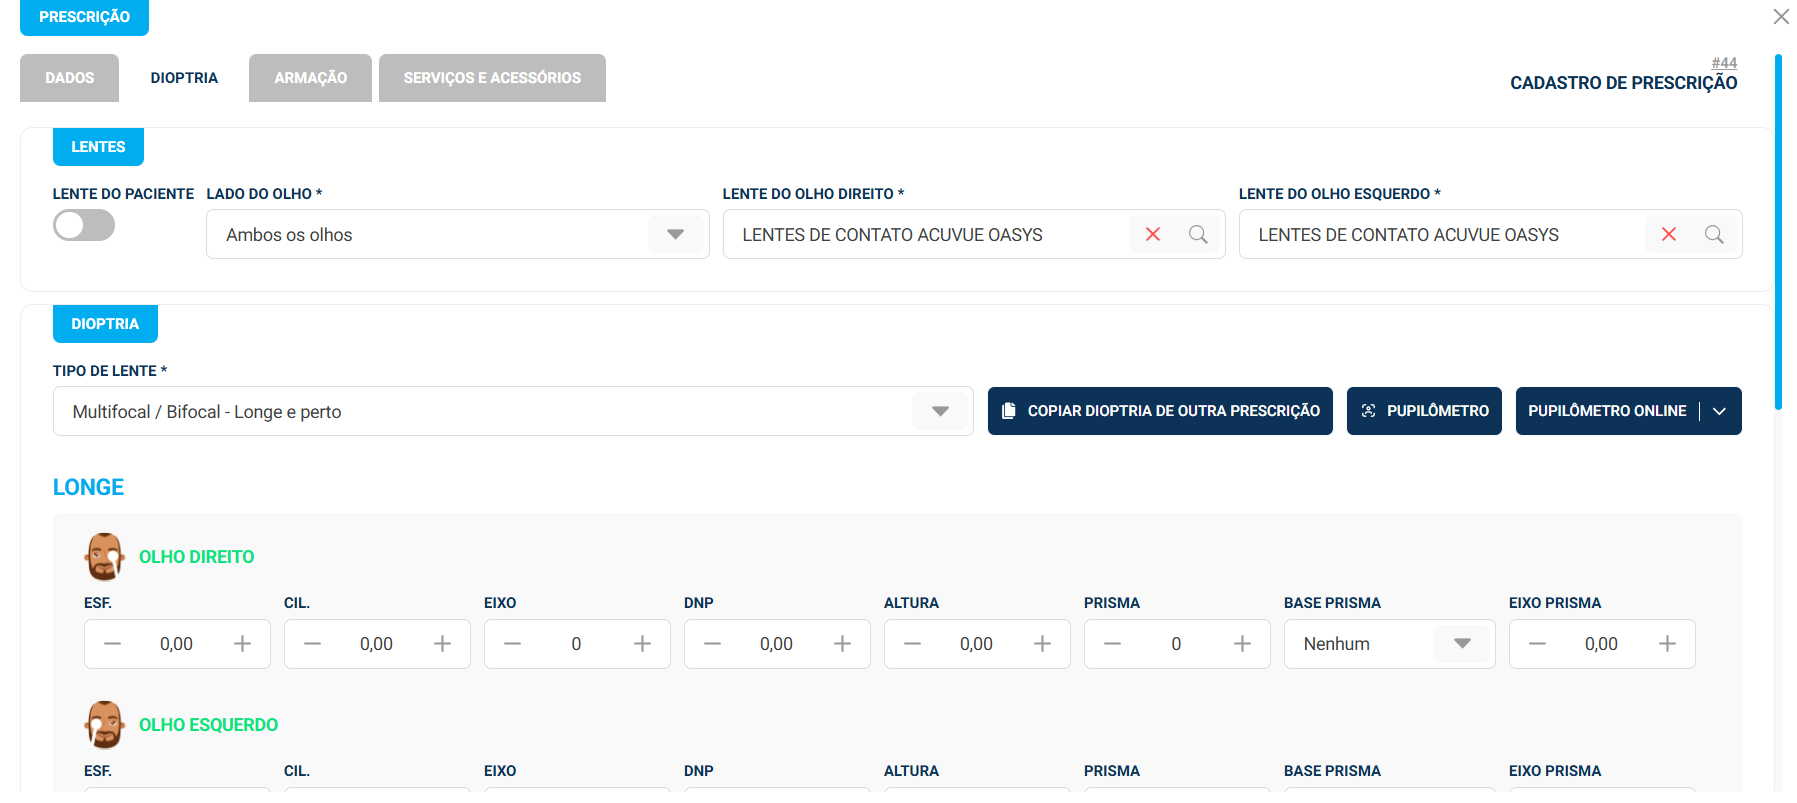Clear the left eye lens selection
This screenshot has width=1797, height=803.
click(1669, 234)
